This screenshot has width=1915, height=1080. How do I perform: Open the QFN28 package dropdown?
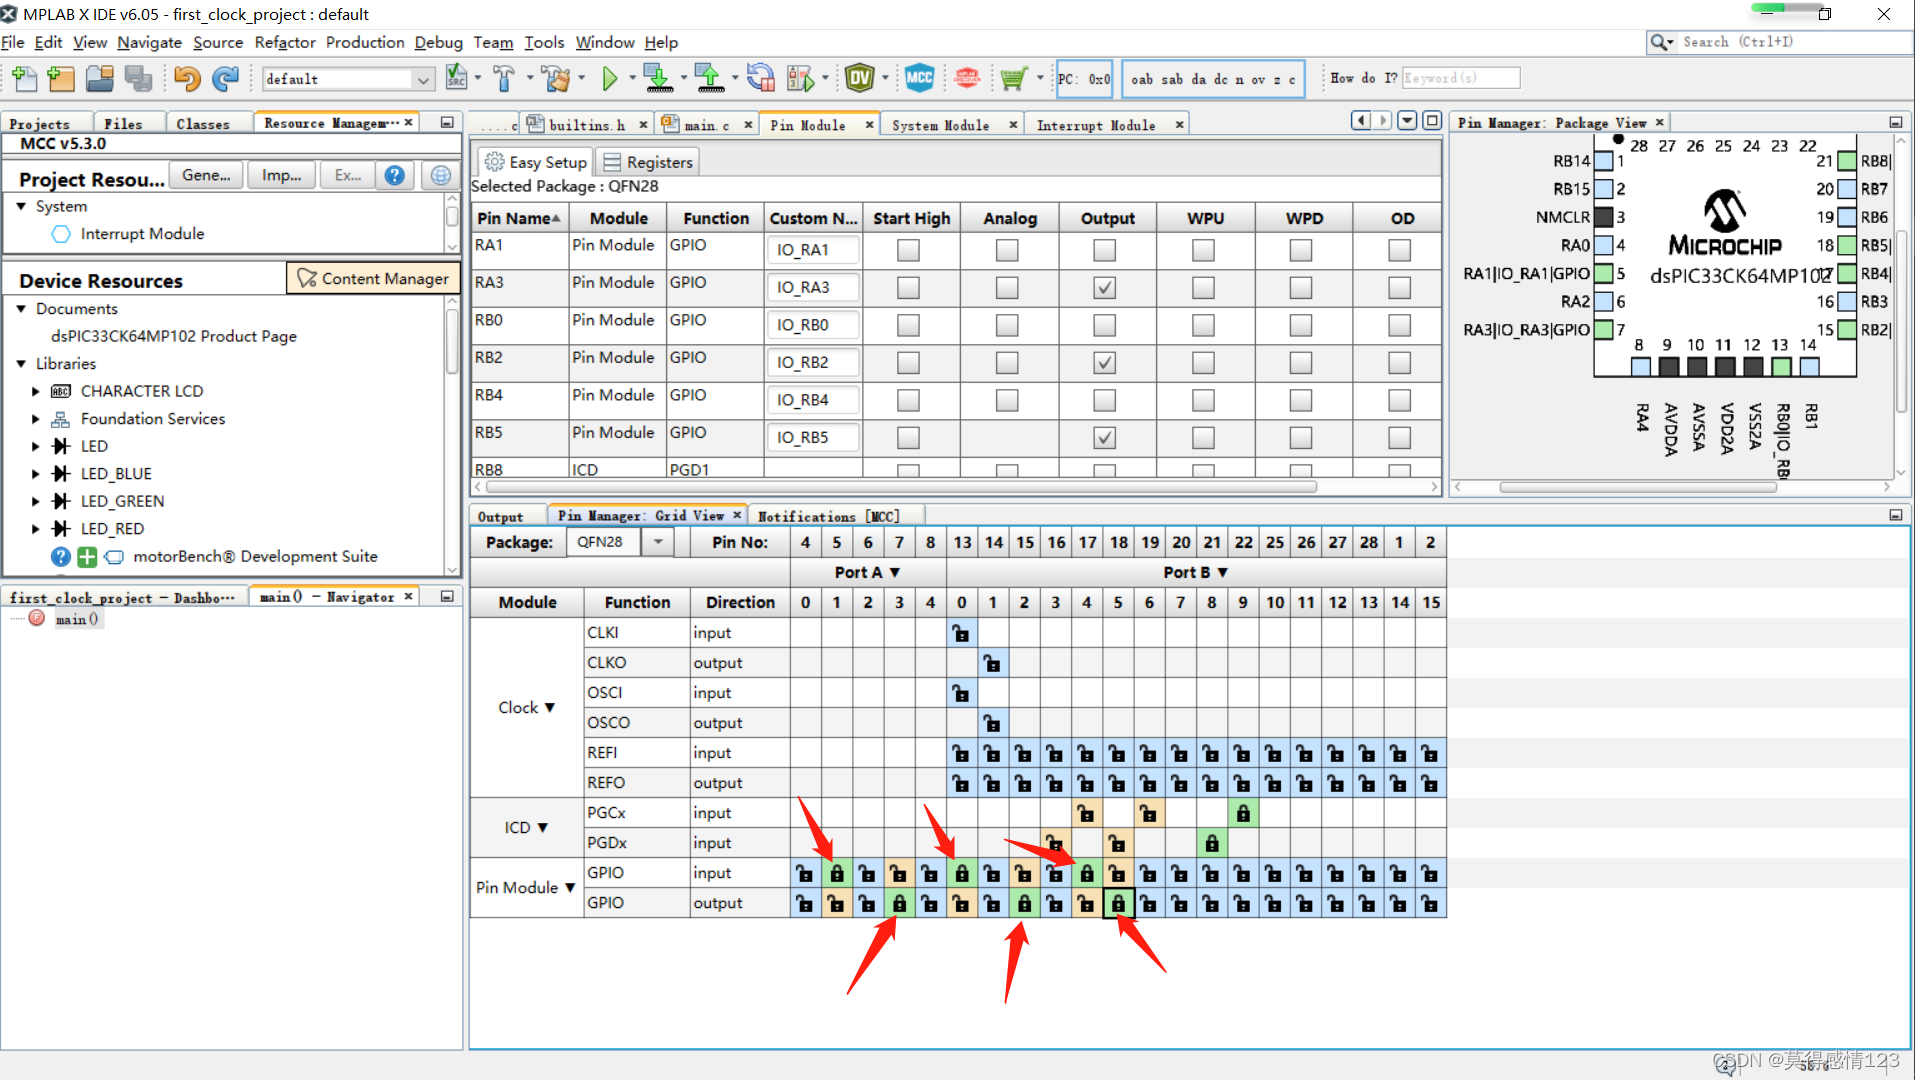tap(658, 542)
